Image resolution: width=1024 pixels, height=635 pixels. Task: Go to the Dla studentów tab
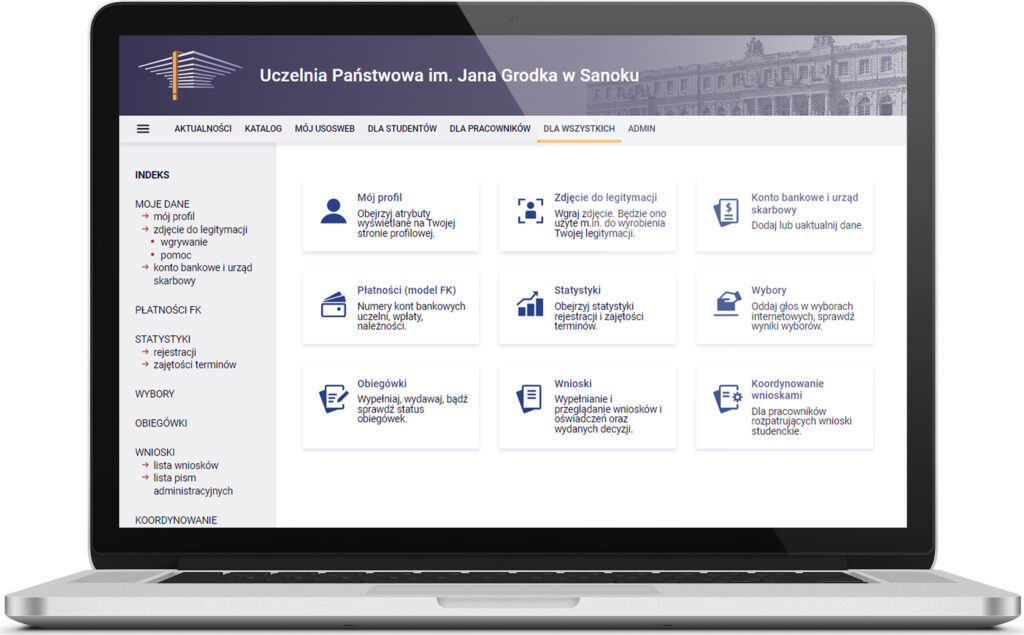click(402, 129)
